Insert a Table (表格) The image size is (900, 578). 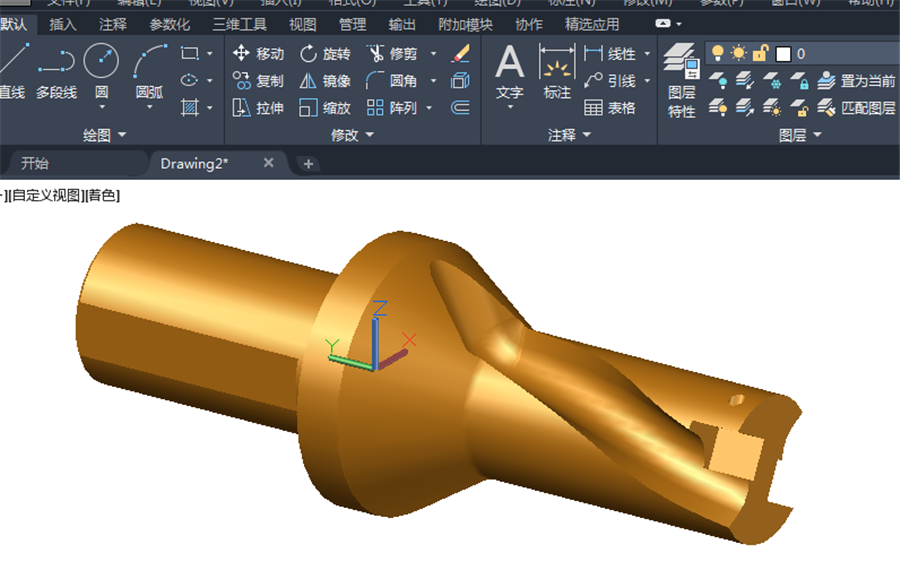coord(610,107)
